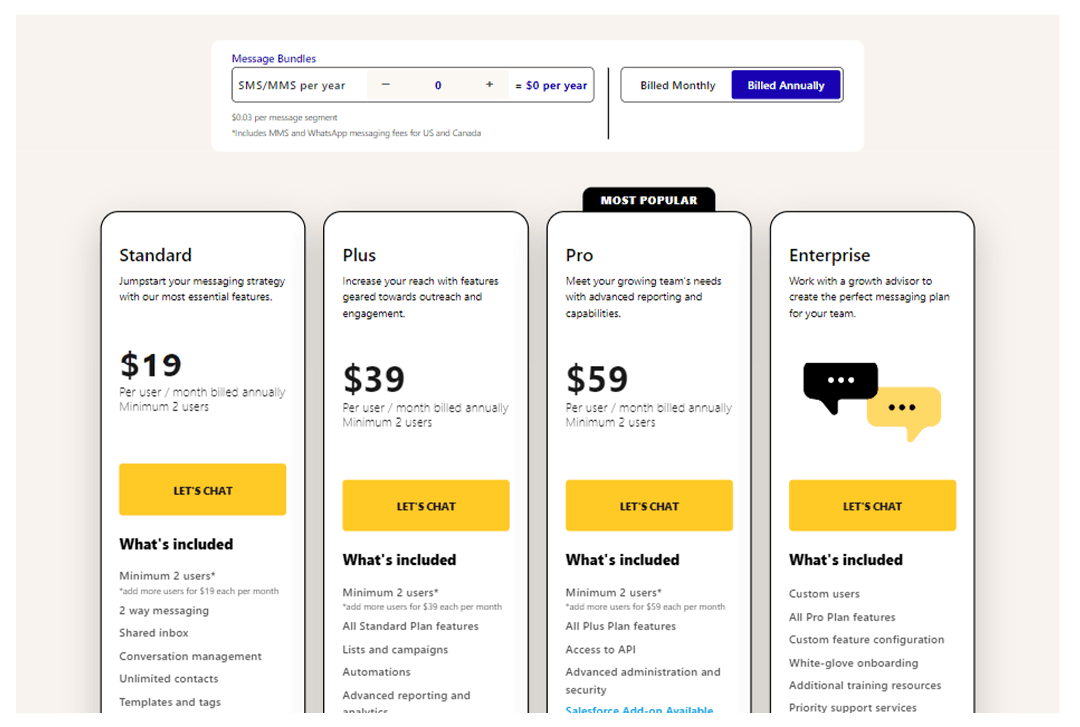1080x727 pixels.
Task: Select the Billed Annually option
Action: pyautogui.click(x=786, y=85)
